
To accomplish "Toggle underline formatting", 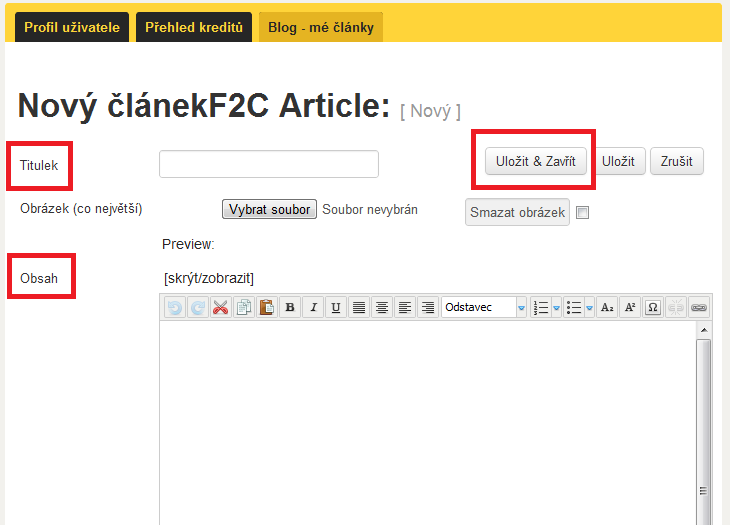I will [x=336, y=308].
